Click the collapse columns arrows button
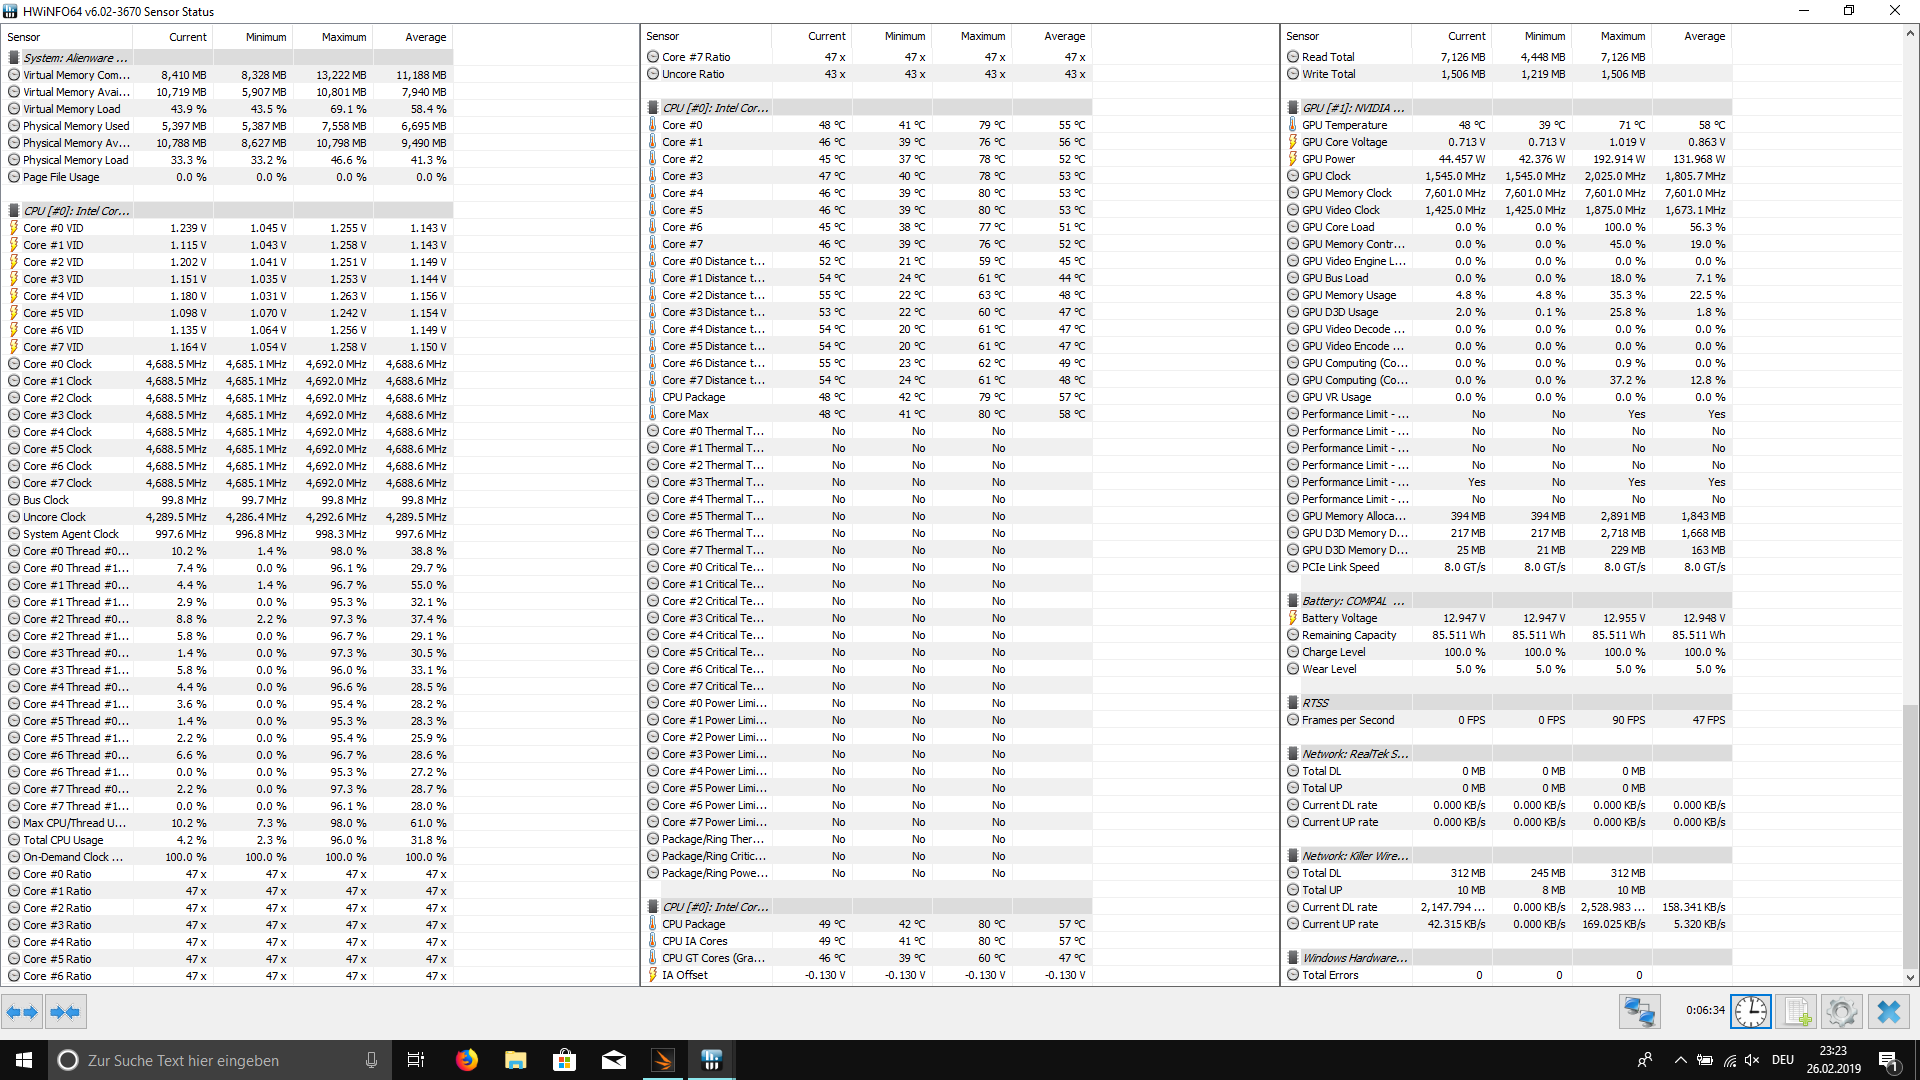 65,1012
